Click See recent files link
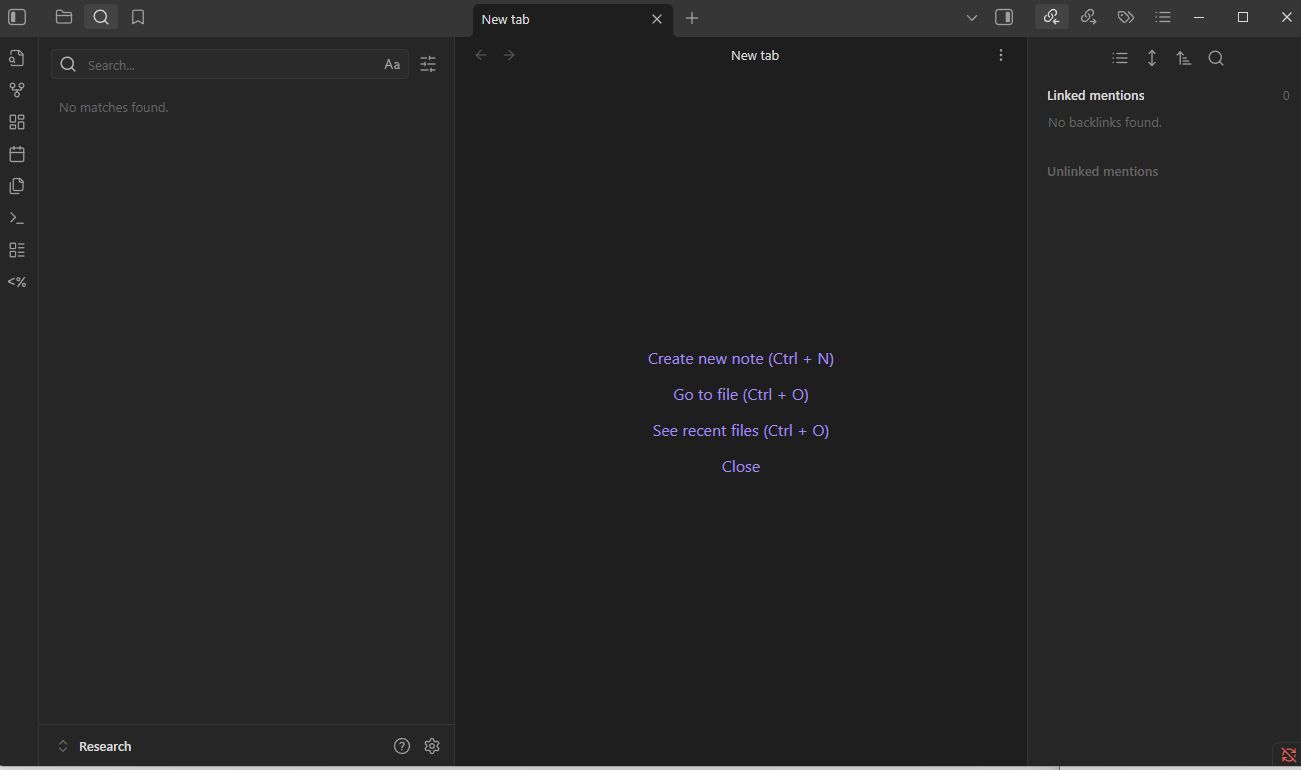Screen dimensions: 1301x770 tap(741, 430)
